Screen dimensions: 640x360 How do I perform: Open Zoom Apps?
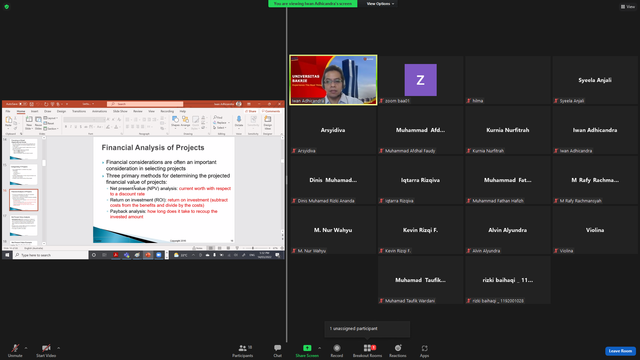click(424, 350)
